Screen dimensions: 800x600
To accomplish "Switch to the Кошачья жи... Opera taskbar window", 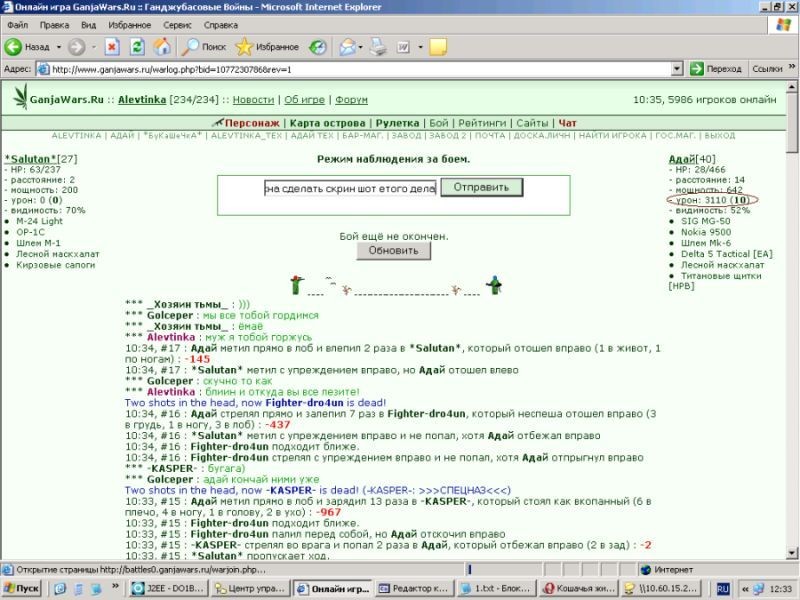I will [x=580, y=588].
